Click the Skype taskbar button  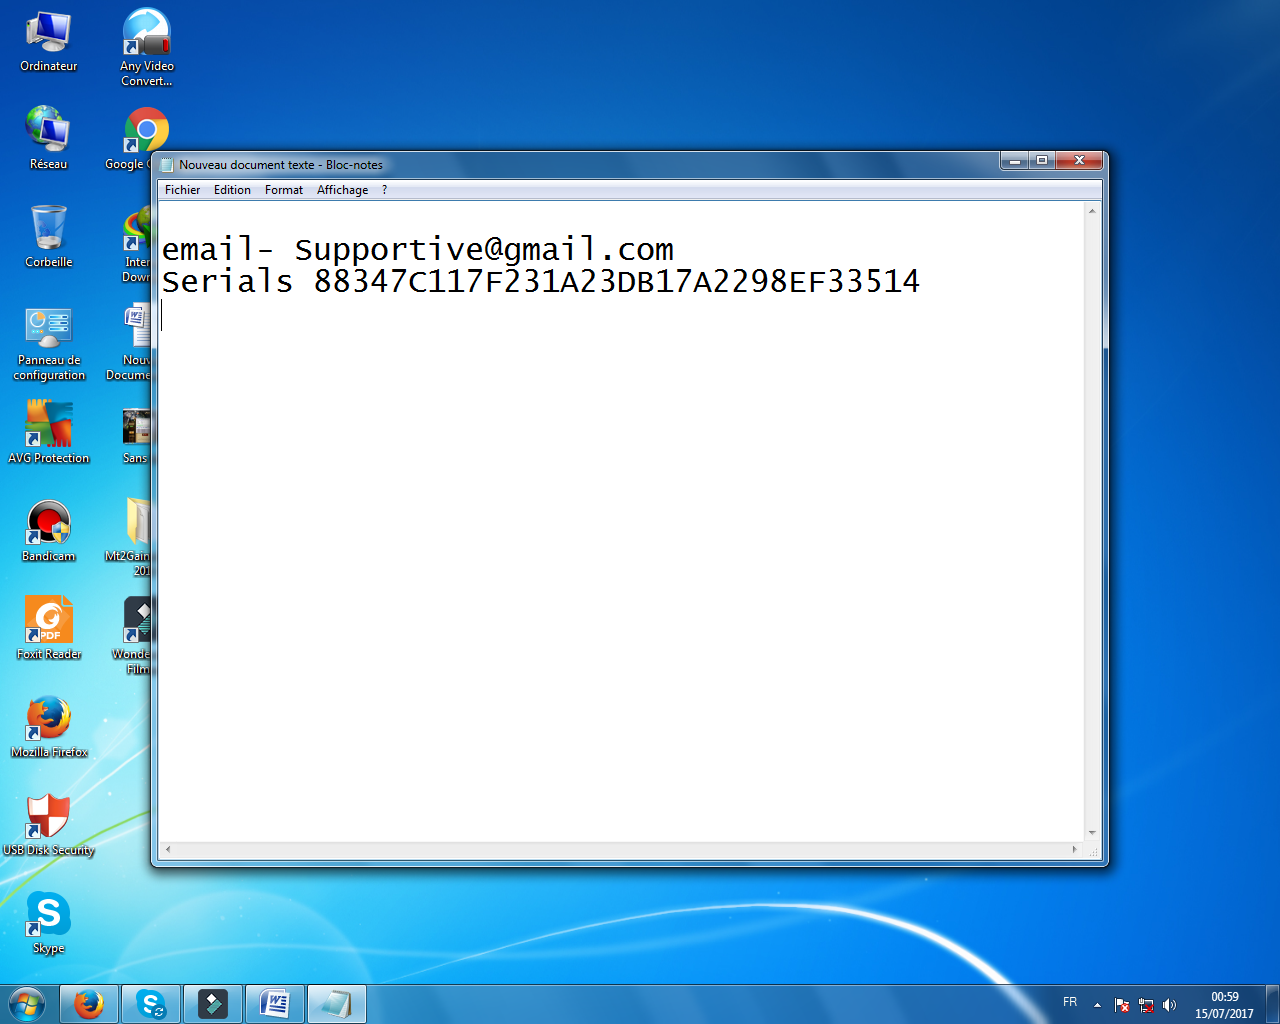pos(151,1004)
